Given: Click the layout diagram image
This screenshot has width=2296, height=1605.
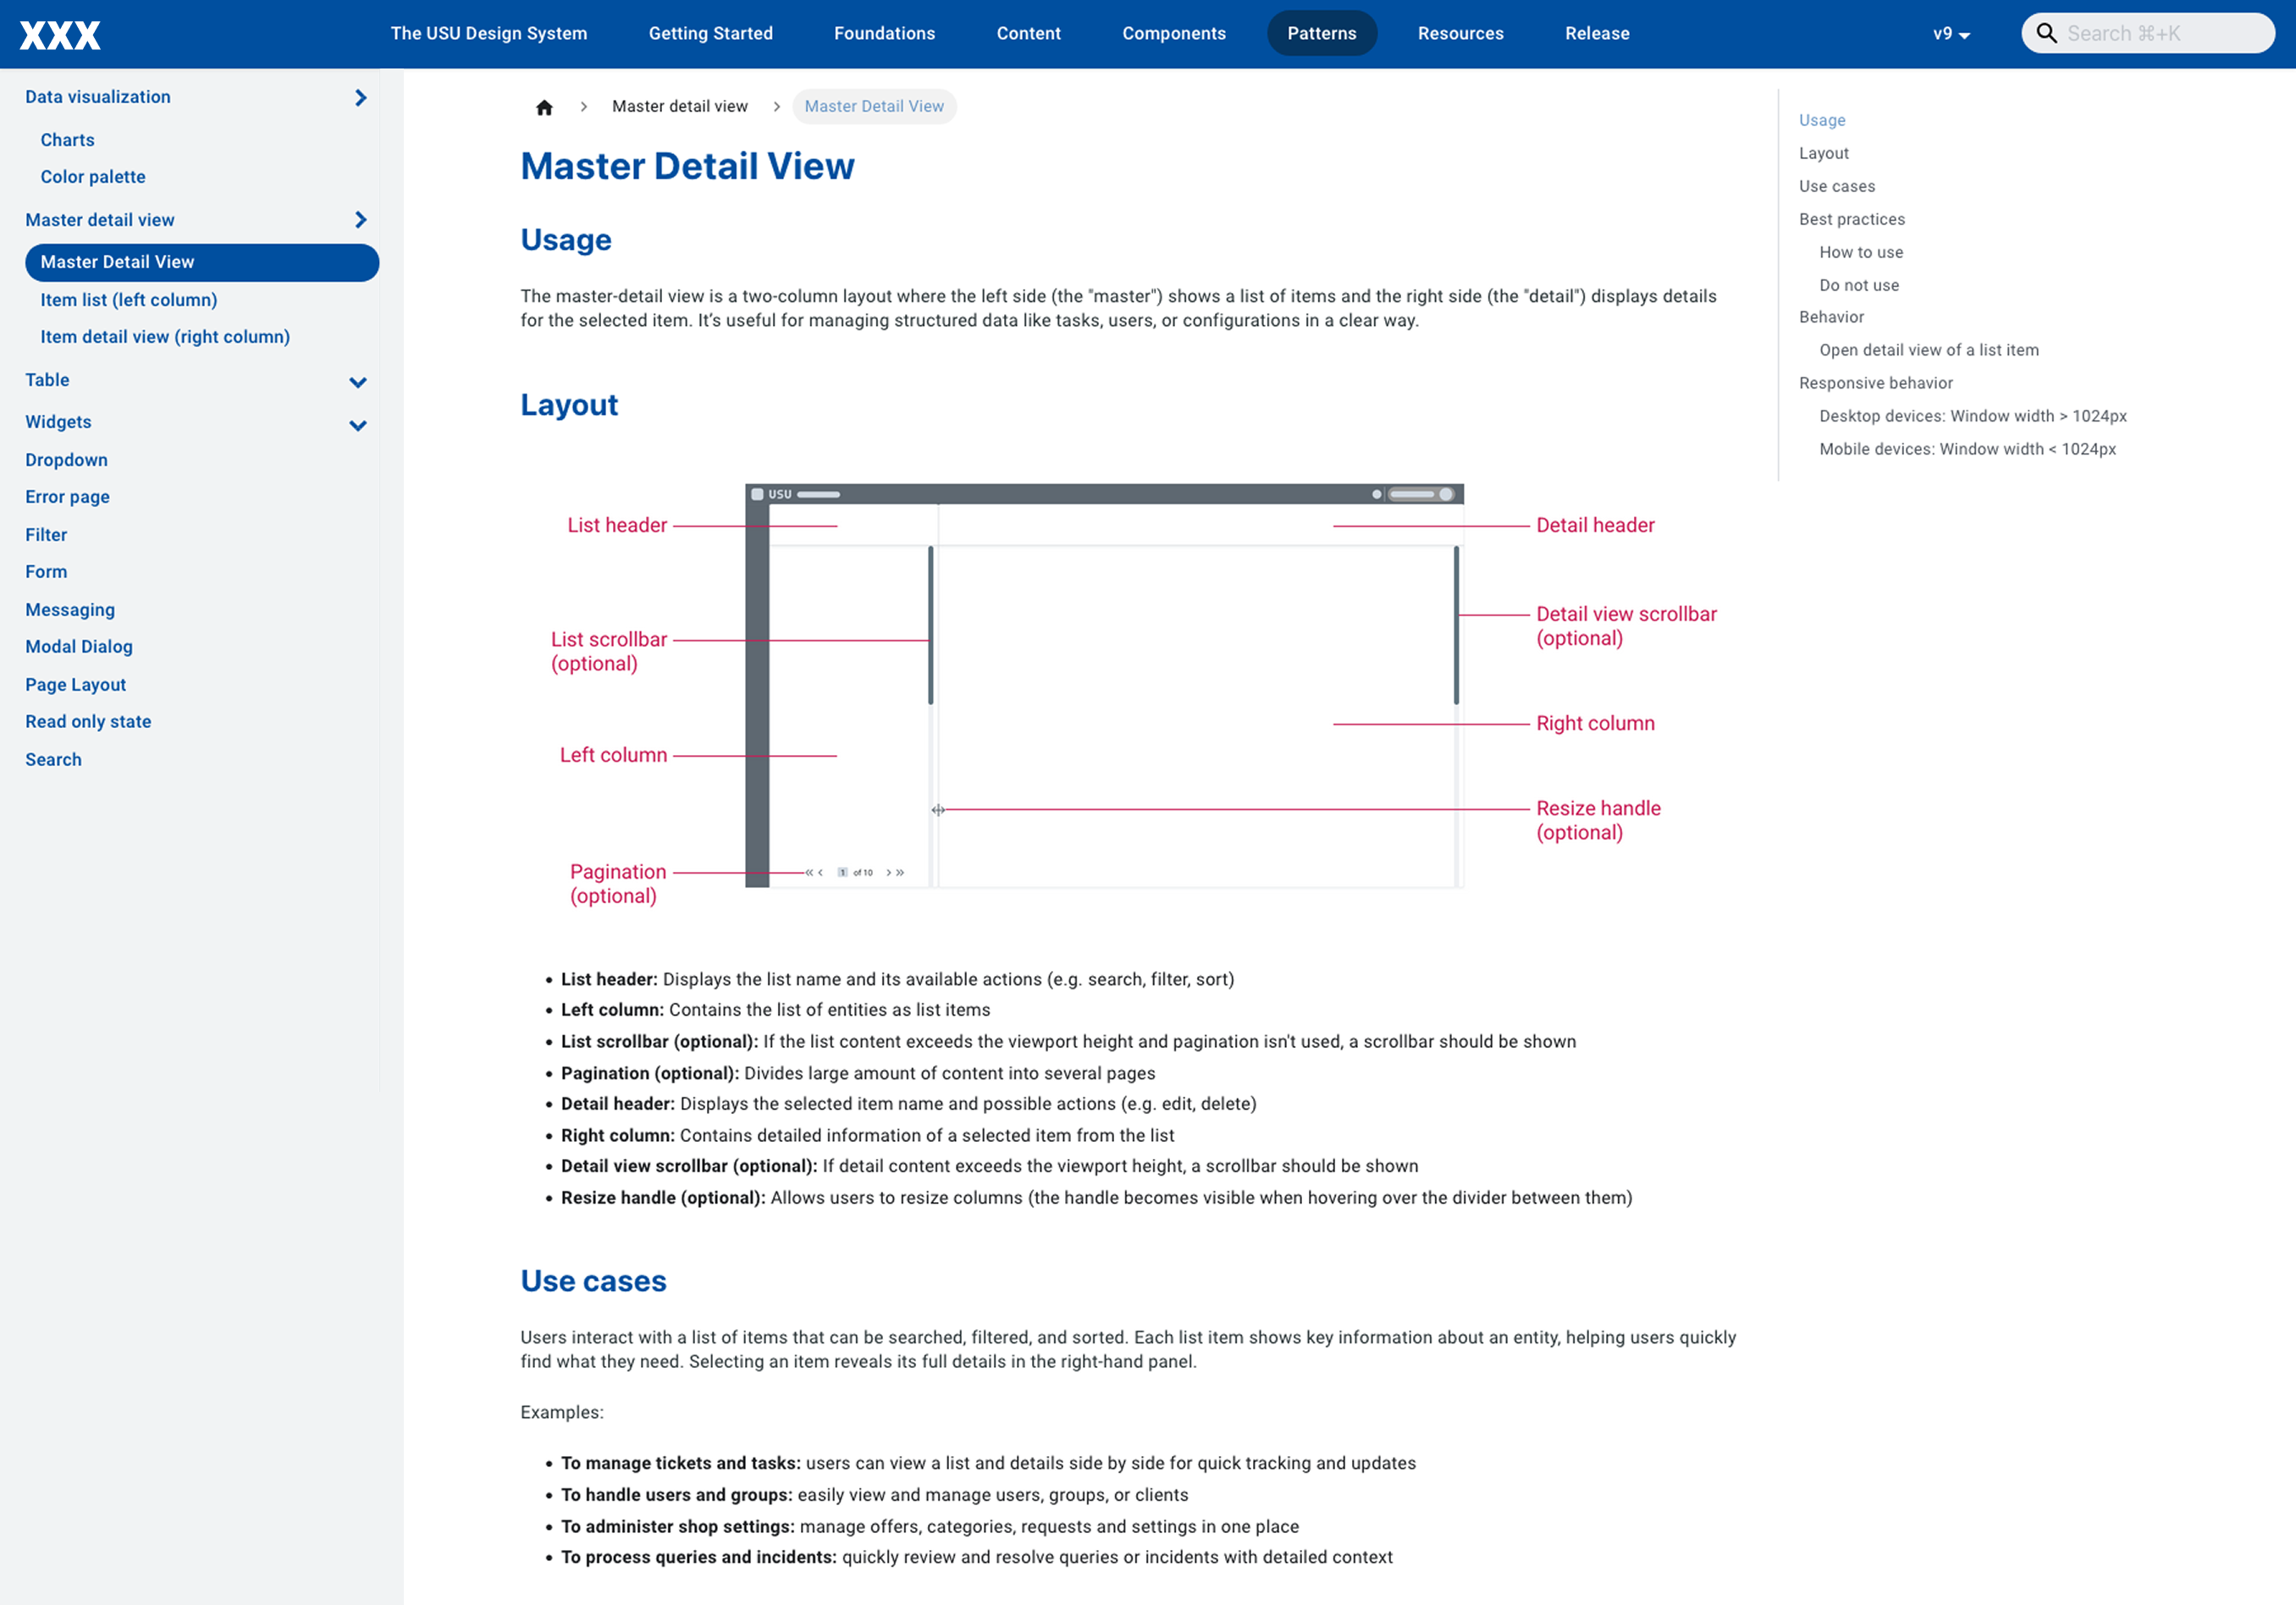Looking at the screenshot, I should tap(1104, 686).
